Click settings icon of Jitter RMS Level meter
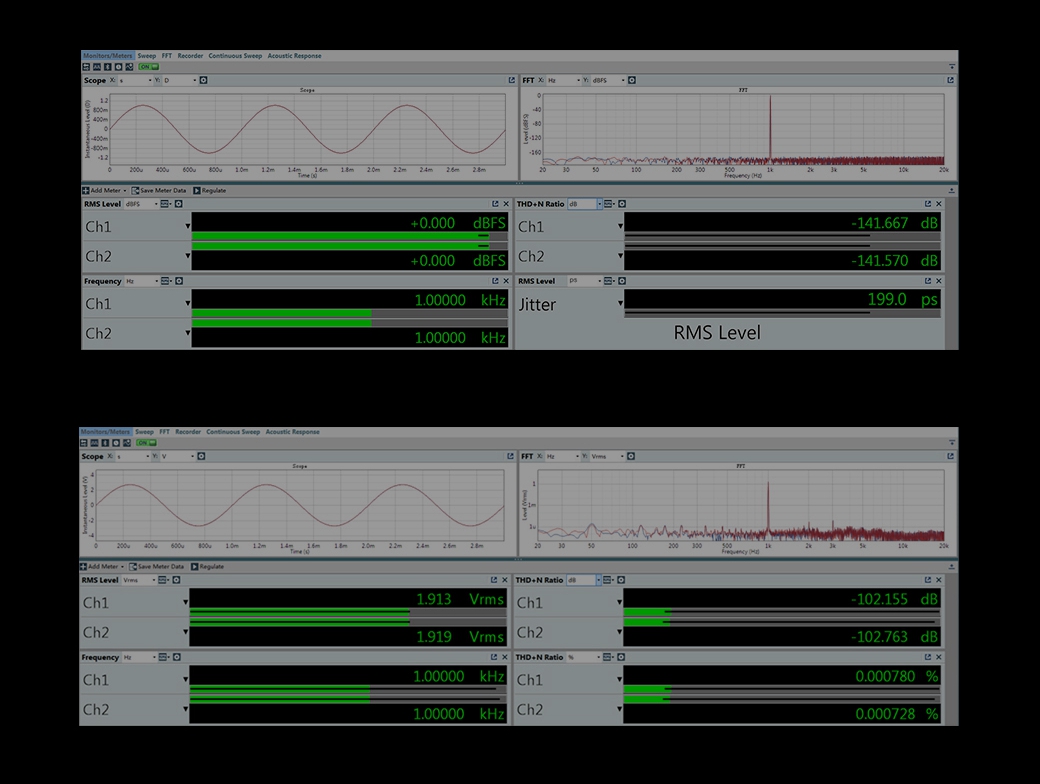The height and width of the screenshot is (784, 1040). (x=622, y=281)
